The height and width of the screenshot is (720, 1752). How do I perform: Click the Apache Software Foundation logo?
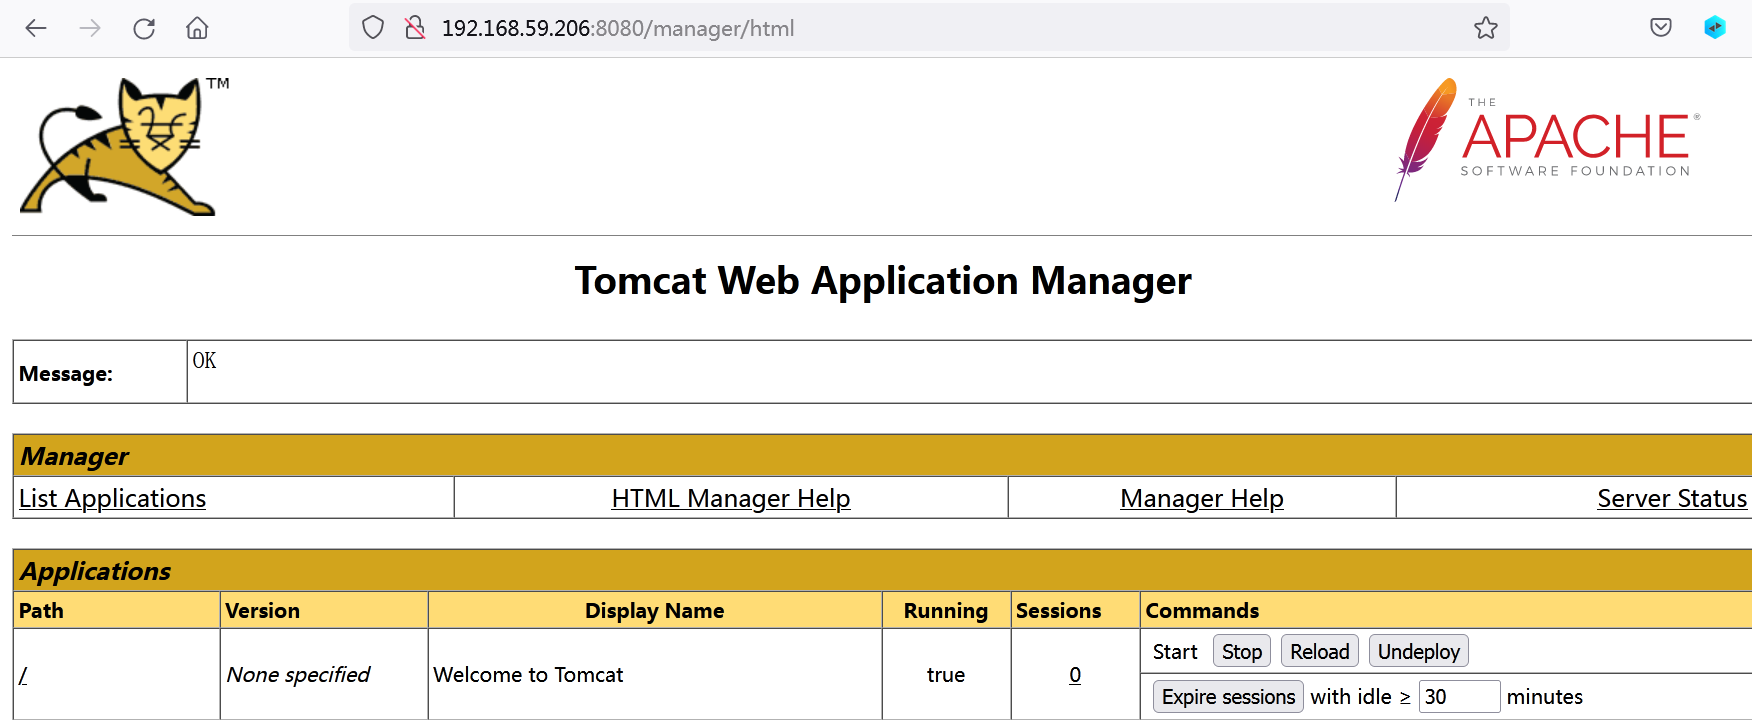pyautogui.click(x=1548, y=140)
